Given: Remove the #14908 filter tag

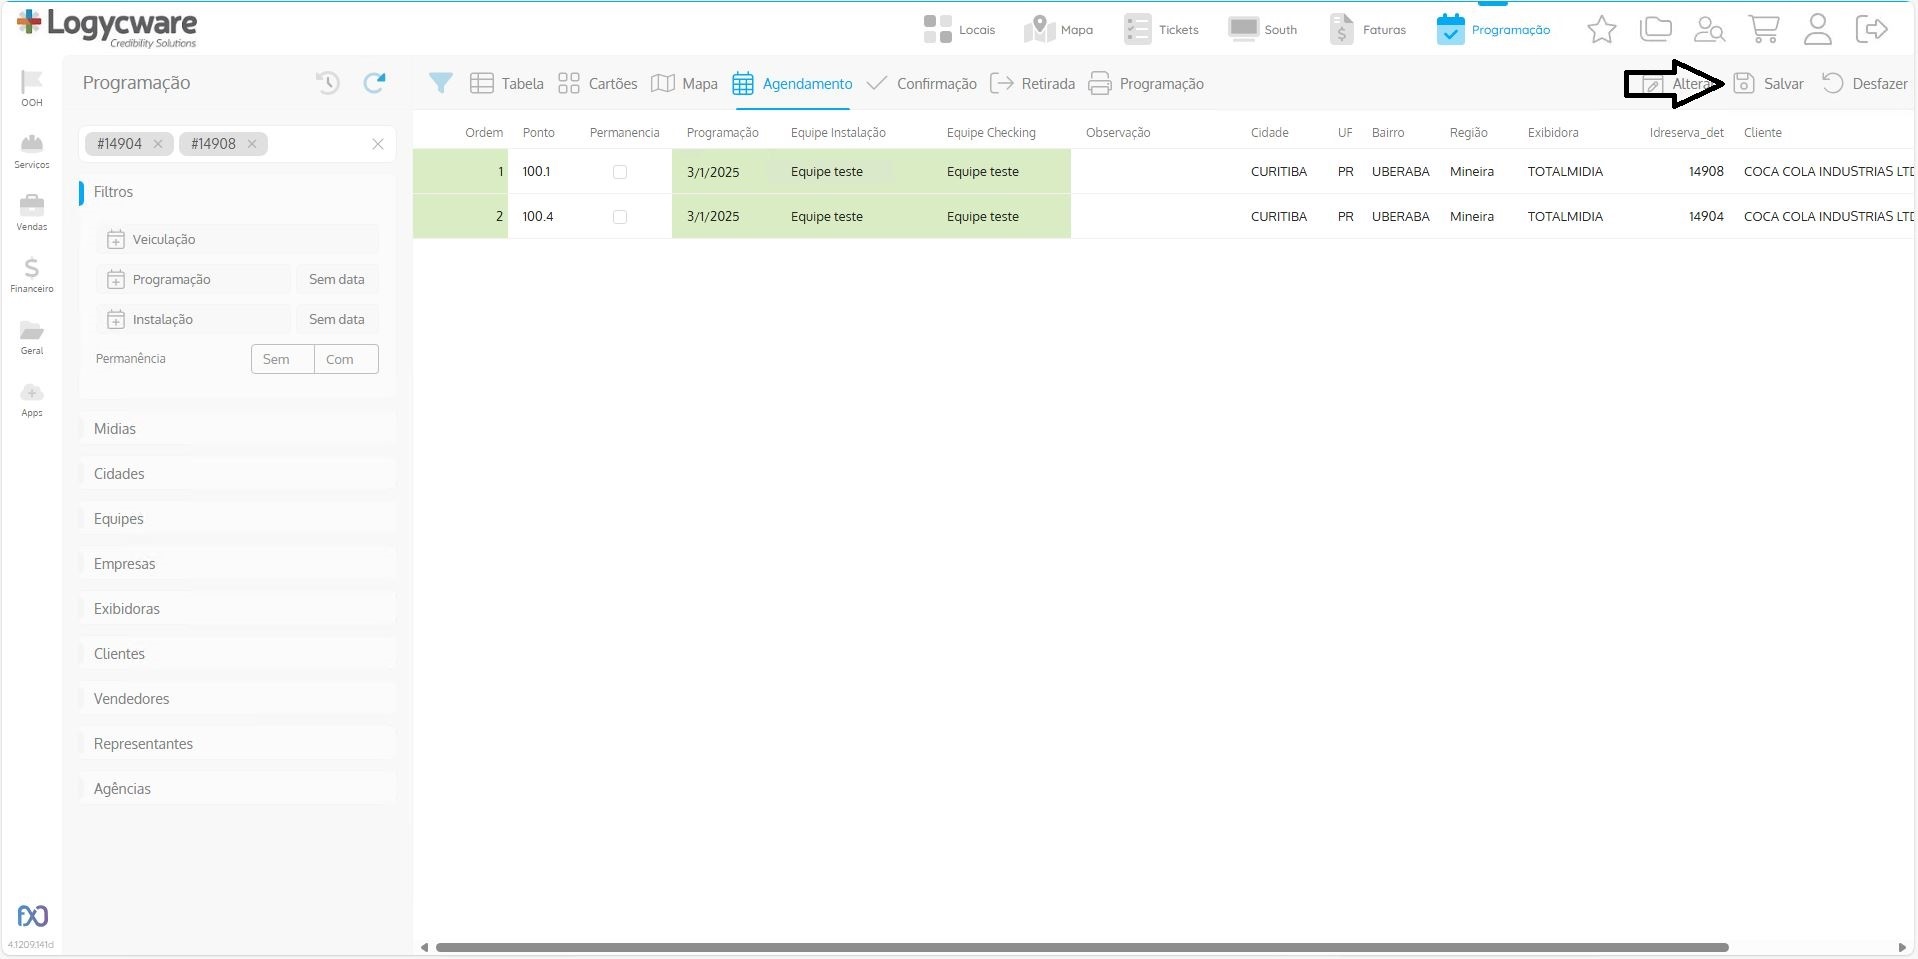Looking at the screenshot, I should (252, 144).
